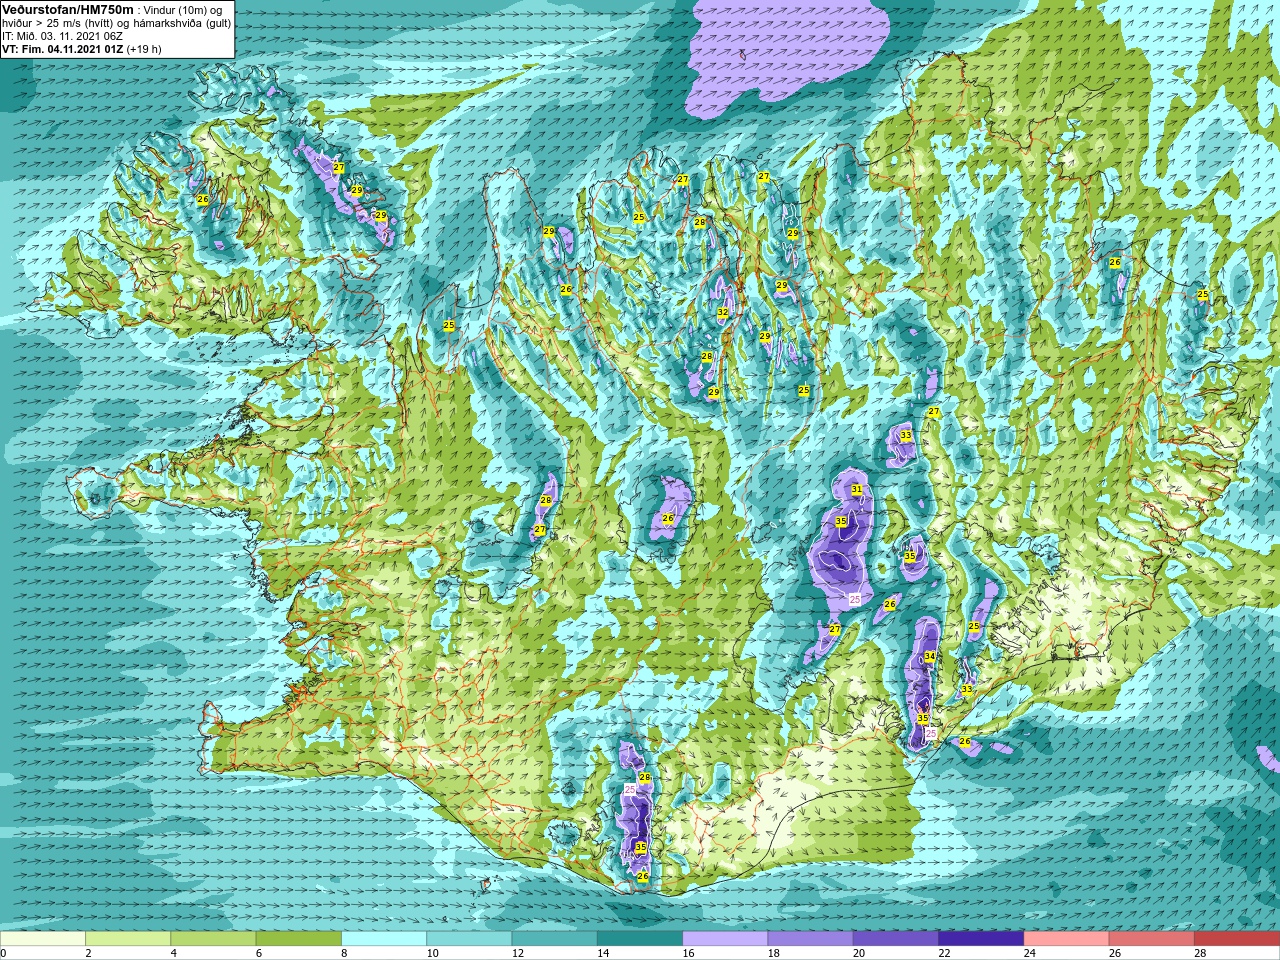Click the legend scale number 14
1280x960 pixels.
[603, 953]
